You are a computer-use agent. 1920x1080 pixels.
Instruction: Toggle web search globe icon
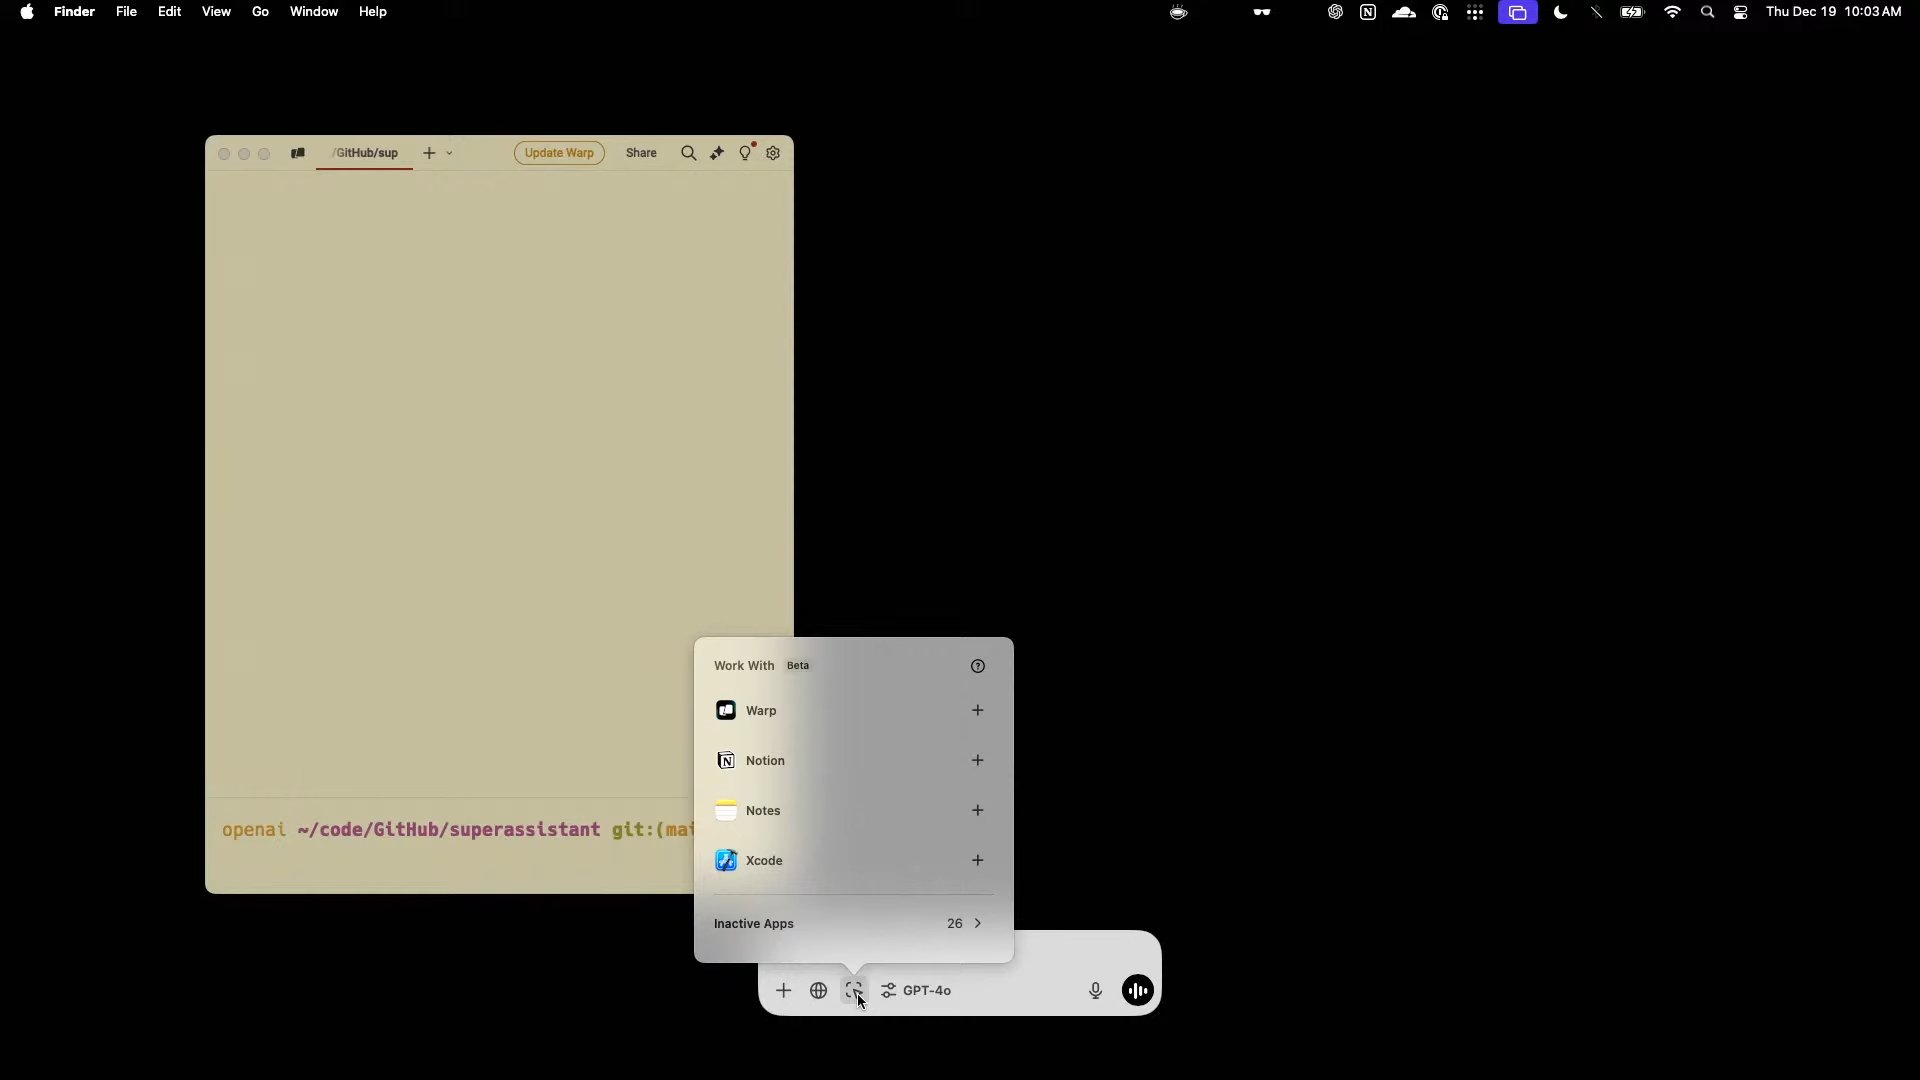pos(818,990)
